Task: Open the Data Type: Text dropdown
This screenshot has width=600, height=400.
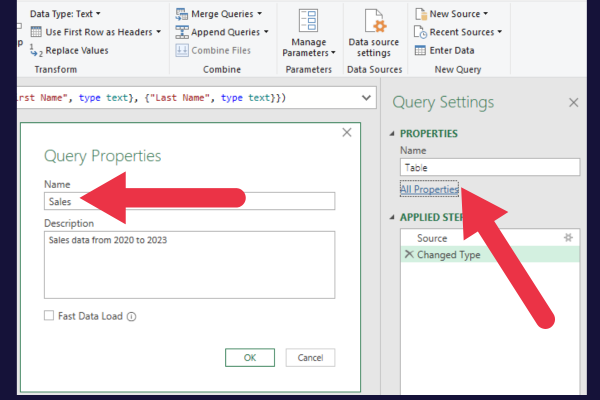Action: click(65, 14)
